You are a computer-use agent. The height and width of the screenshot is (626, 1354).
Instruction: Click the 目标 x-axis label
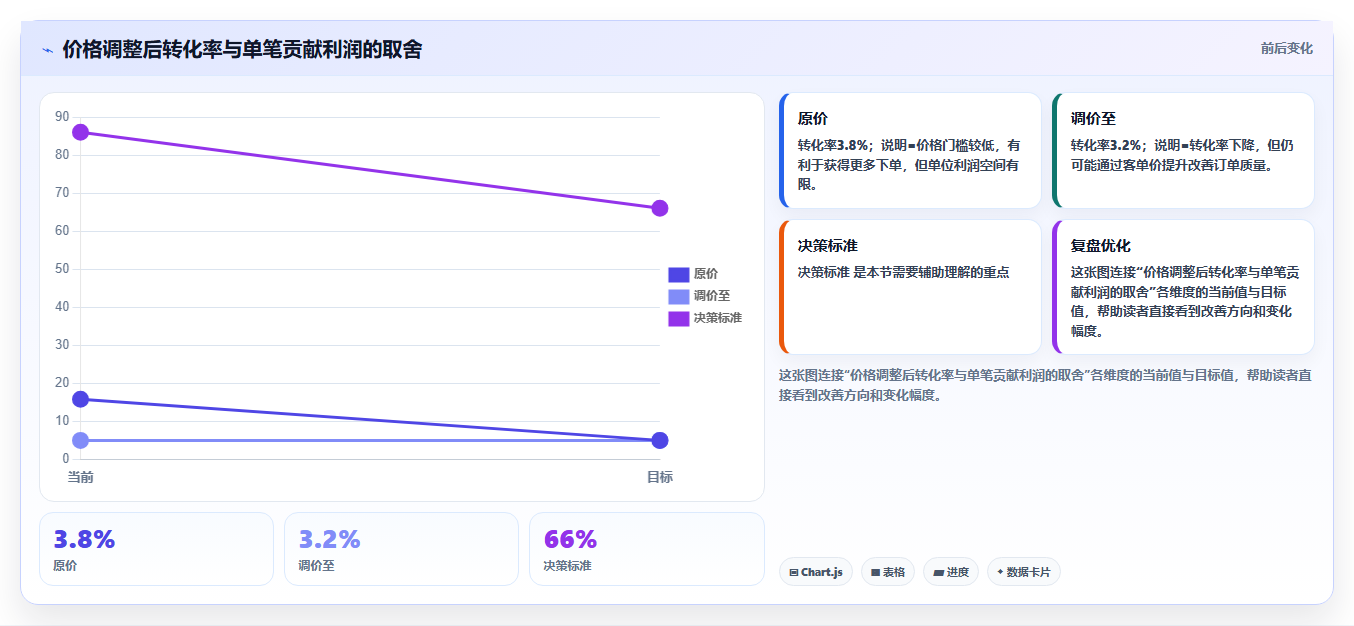pos(660,477)
